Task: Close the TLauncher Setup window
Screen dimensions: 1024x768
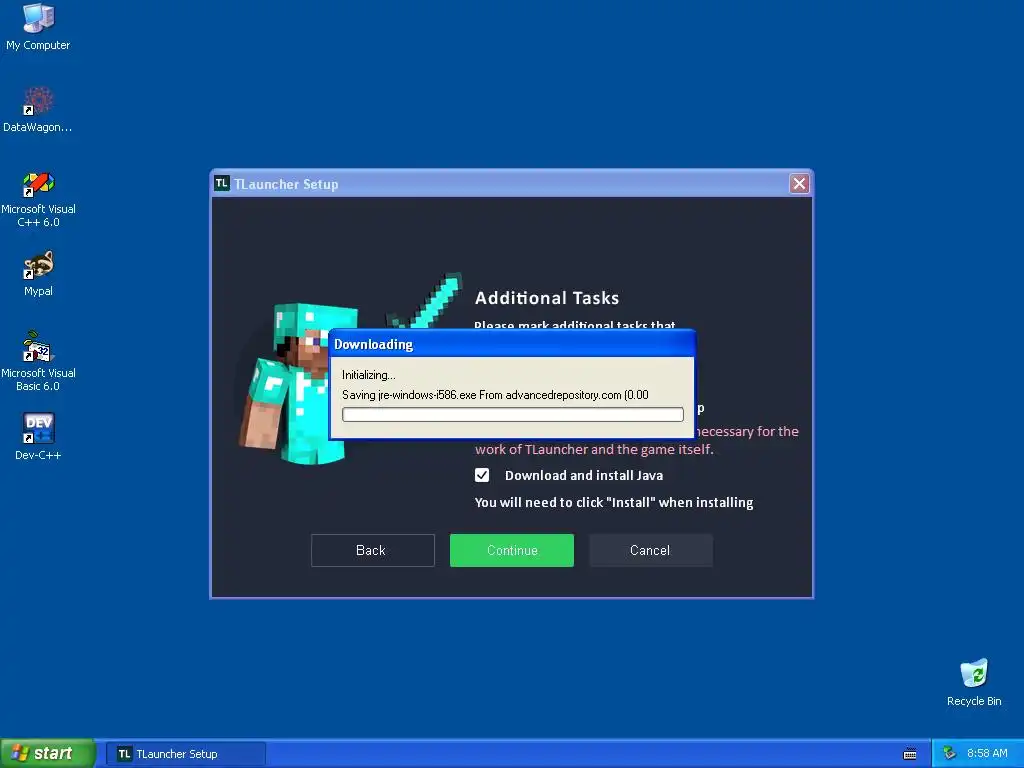Action: [x=799, y=184]
